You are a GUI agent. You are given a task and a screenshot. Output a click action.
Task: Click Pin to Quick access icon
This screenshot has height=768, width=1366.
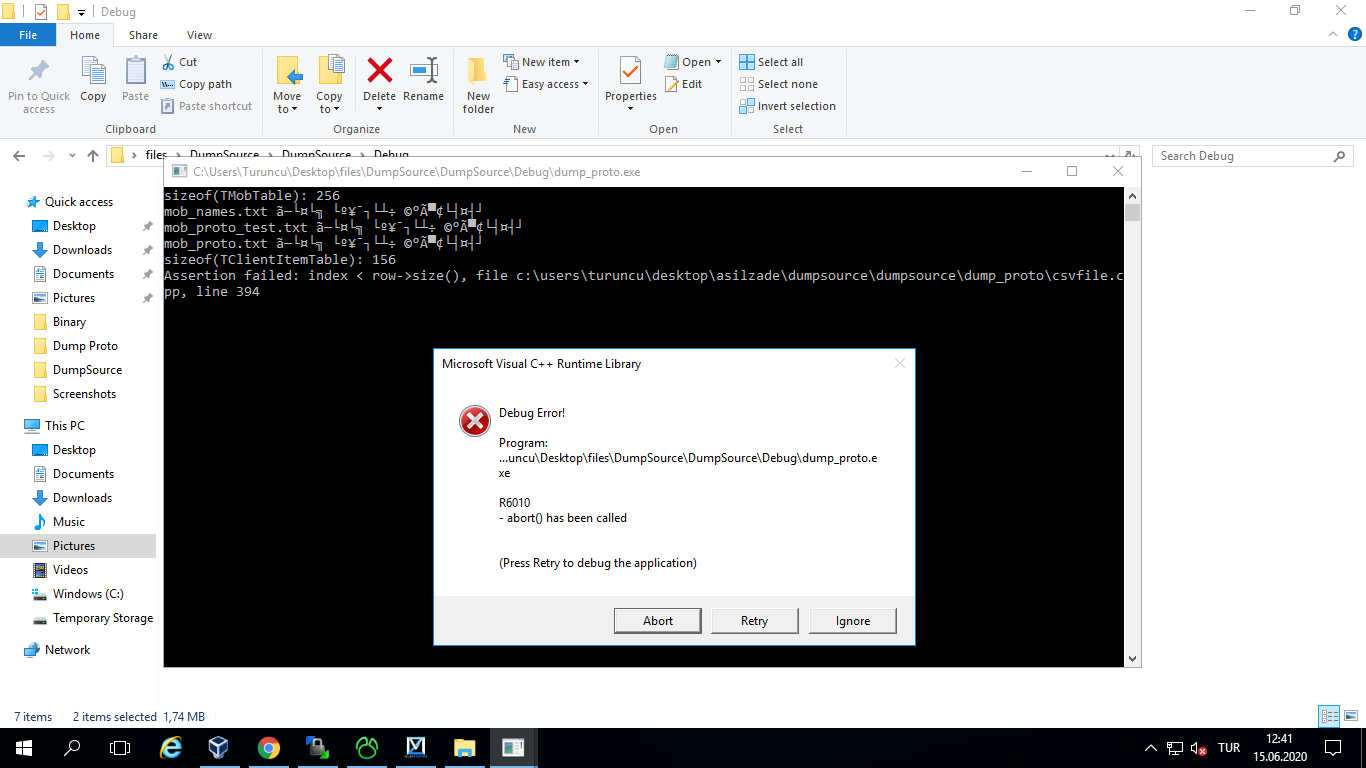click(38, 72)
